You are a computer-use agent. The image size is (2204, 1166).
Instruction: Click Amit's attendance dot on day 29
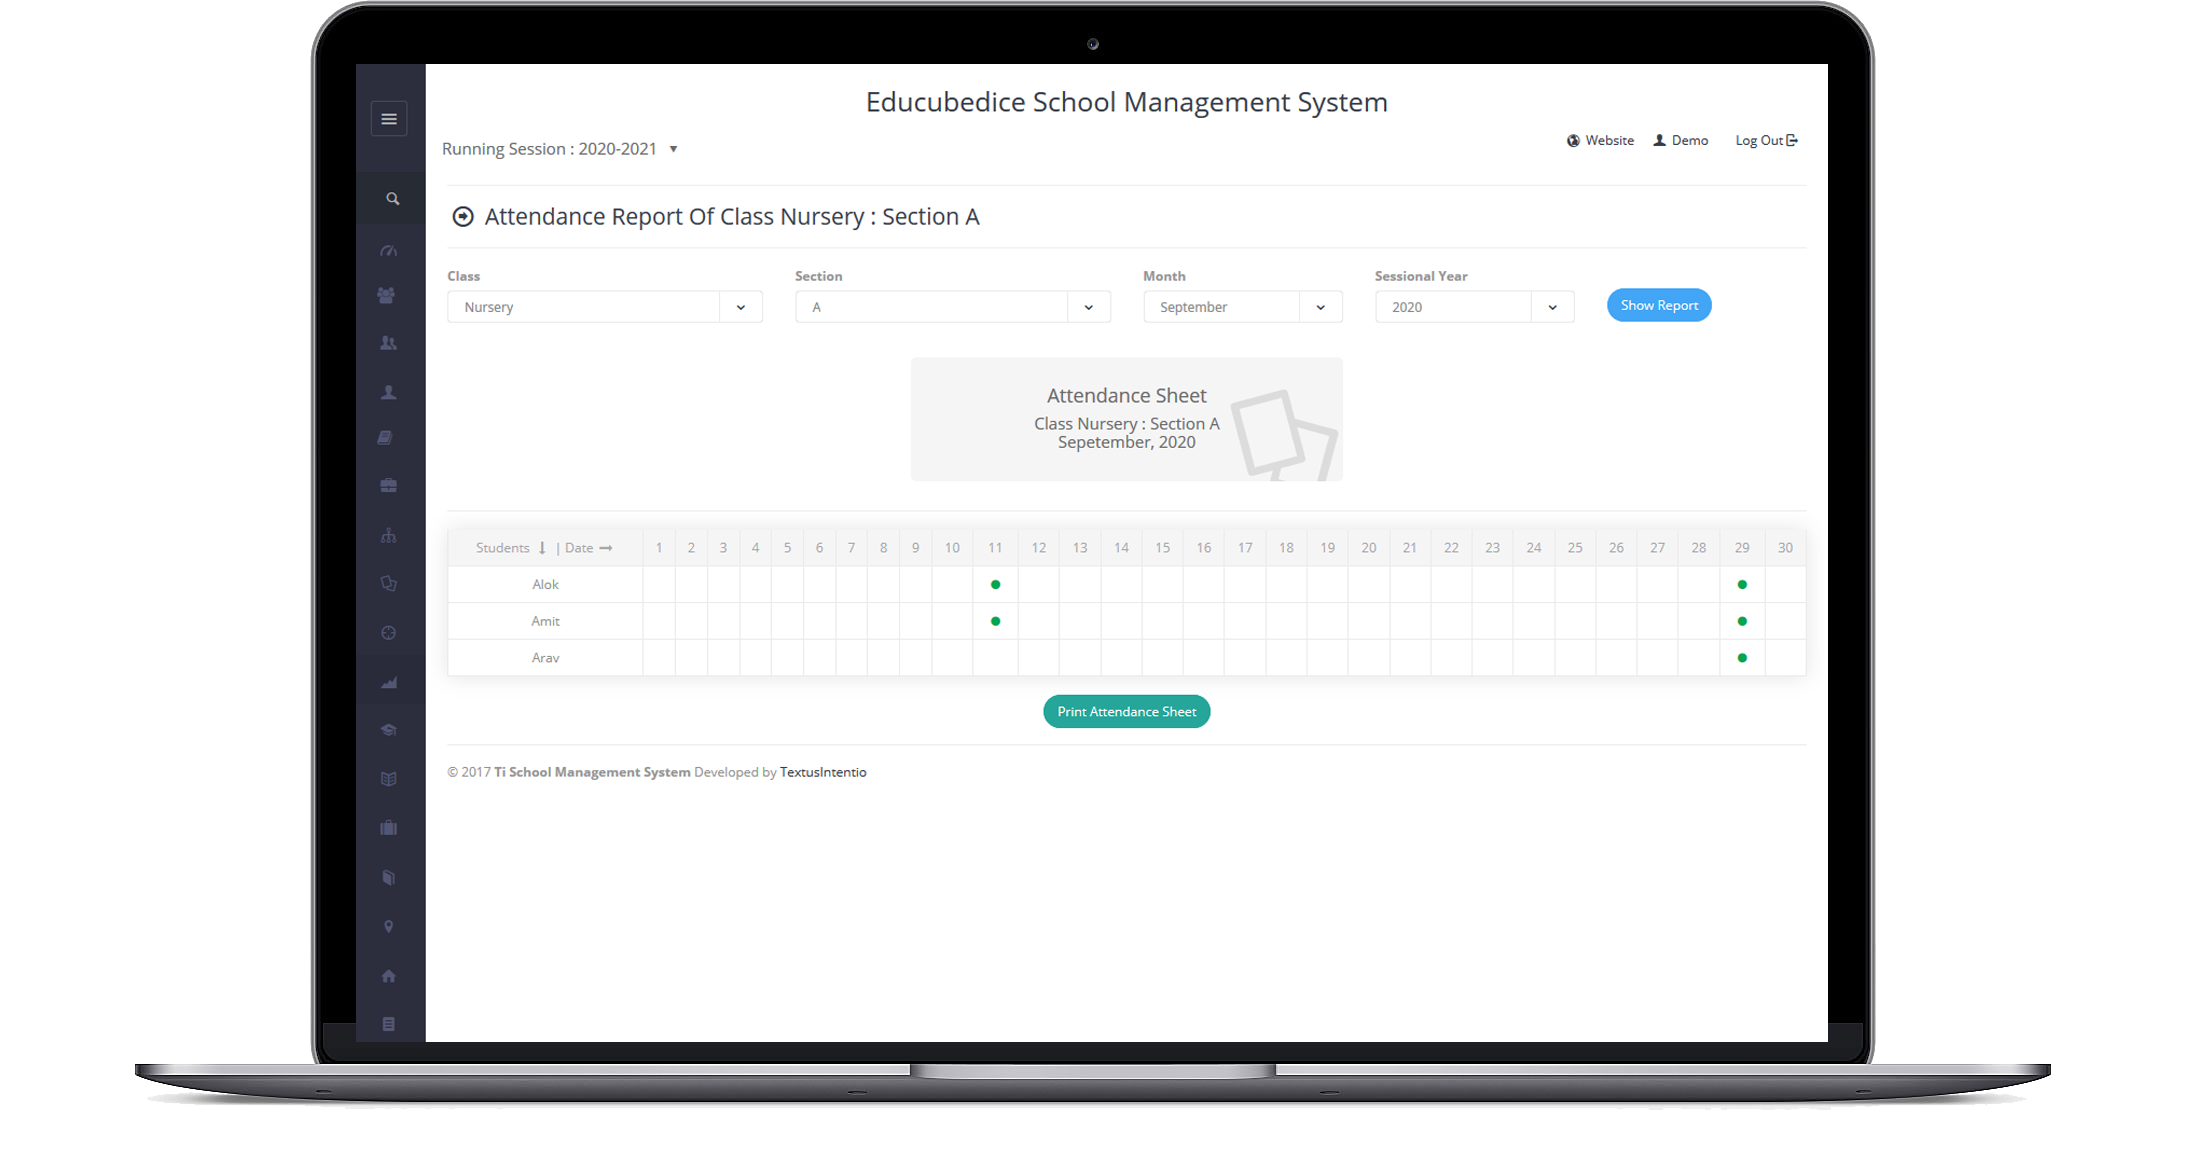(1742, 621)
